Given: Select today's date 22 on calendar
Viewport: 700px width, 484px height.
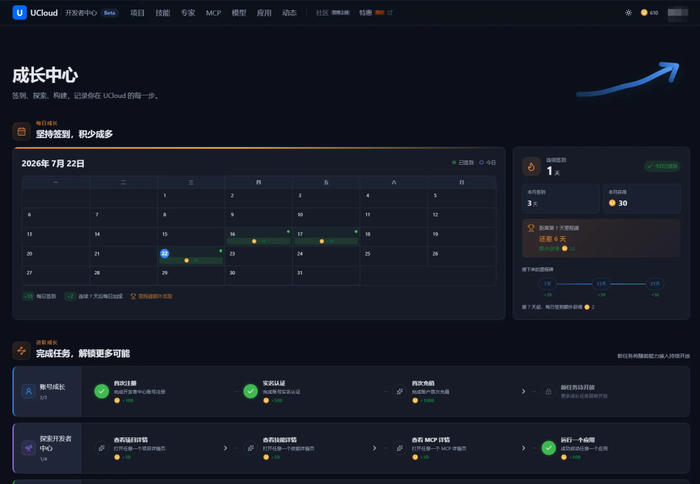Looking at the screenshot, I should tap(164, 253).
